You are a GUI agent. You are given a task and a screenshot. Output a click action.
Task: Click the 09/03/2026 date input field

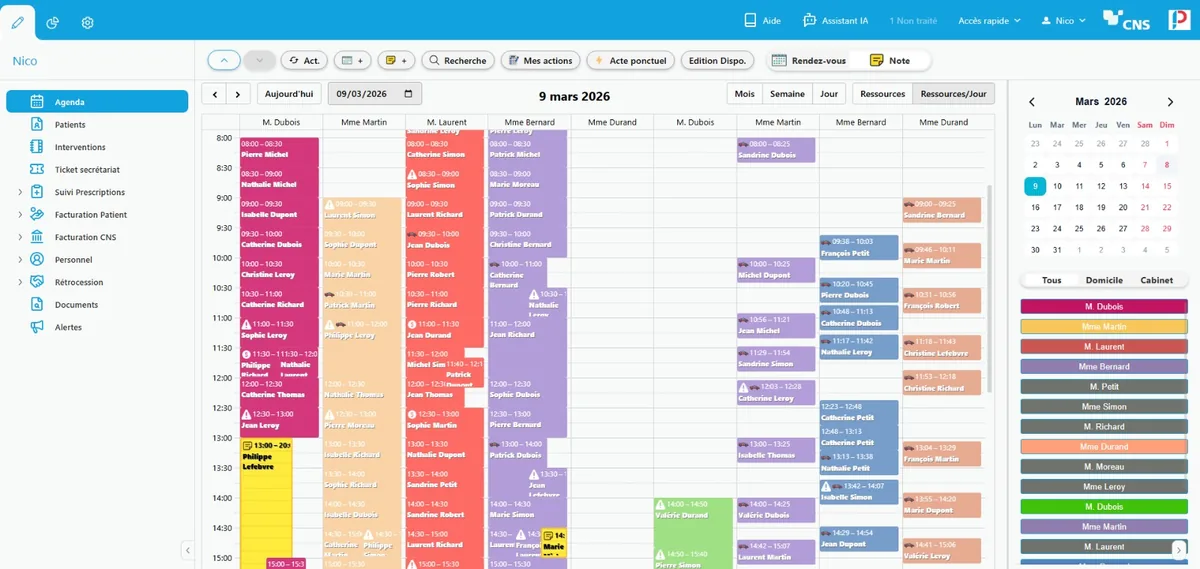coord(374,94)
